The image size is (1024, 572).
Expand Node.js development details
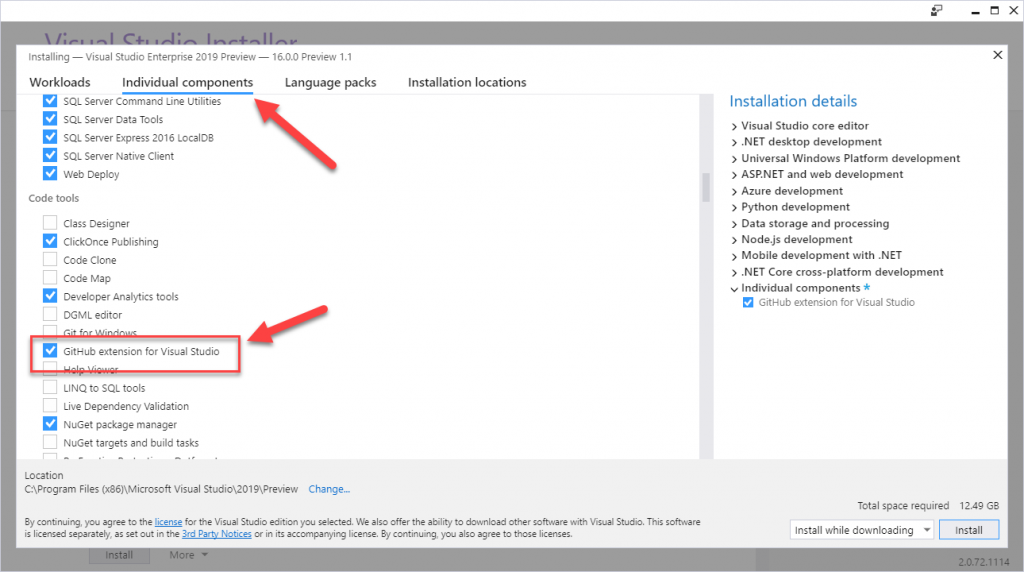click(734, 240)
